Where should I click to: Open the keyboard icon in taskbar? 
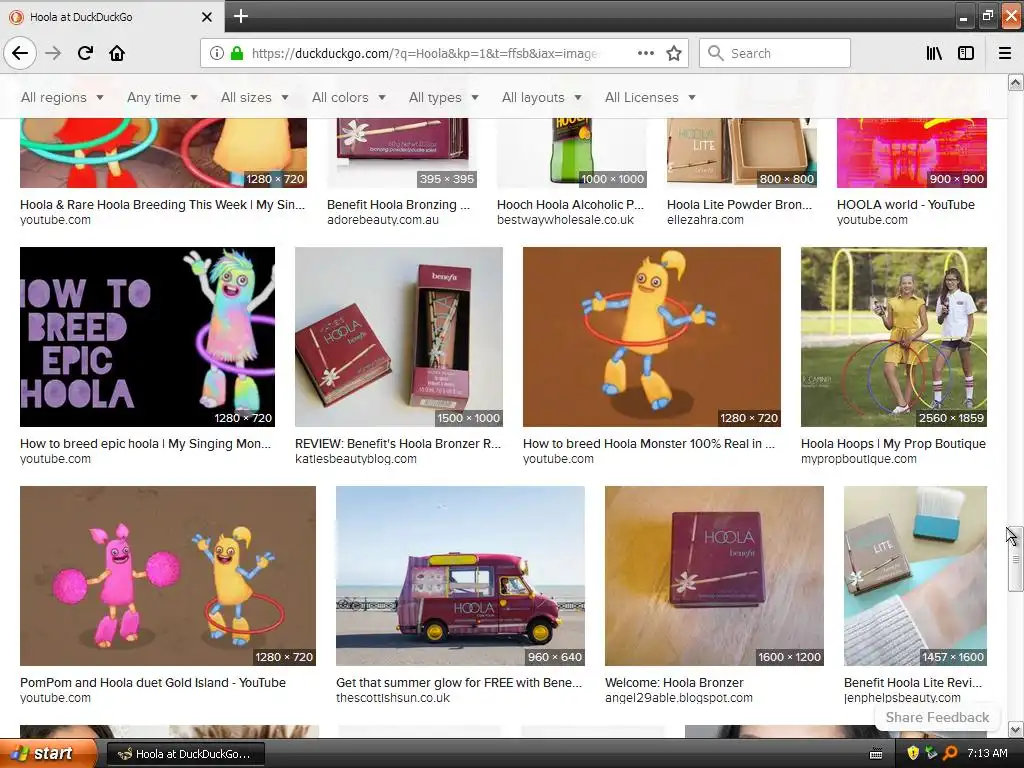point(876,754)
